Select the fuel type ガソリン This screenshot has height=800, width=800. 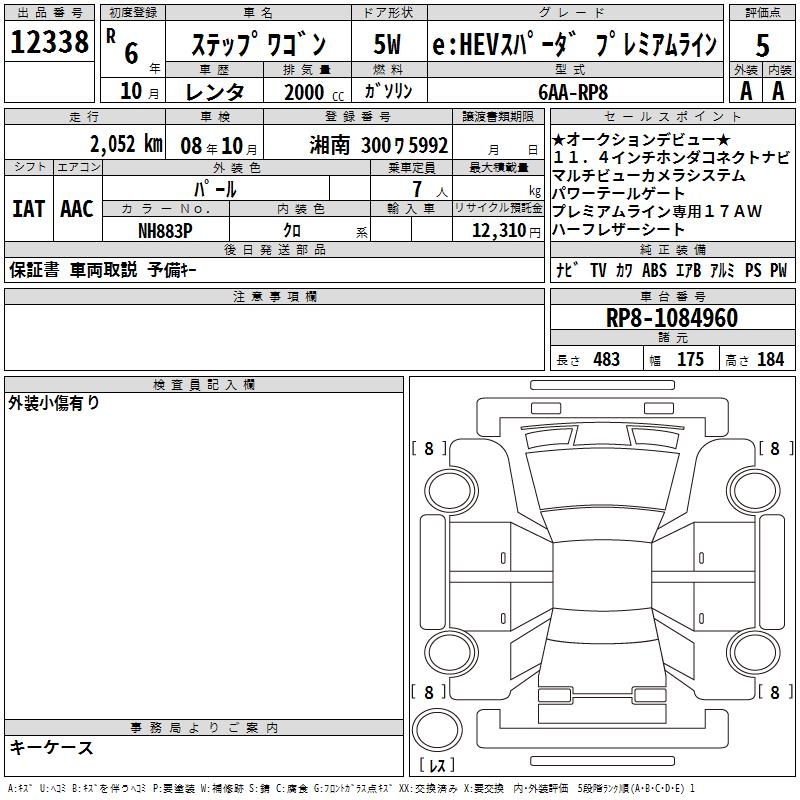388,91
